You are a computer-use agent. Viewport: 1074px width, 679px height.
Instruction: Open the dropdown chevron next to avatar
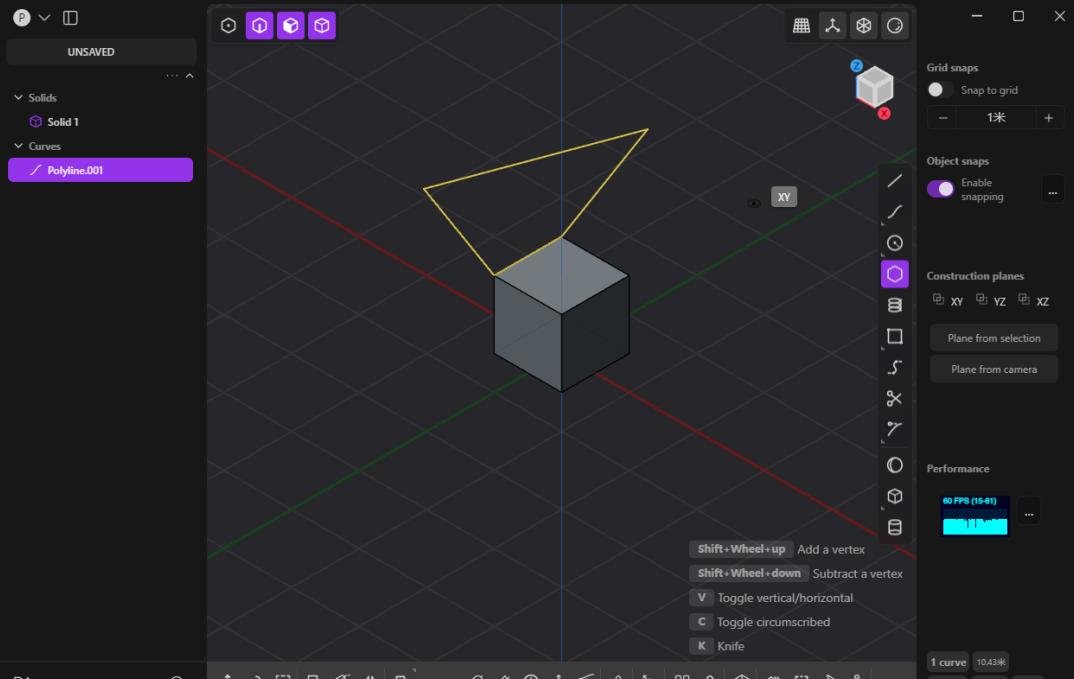click(45, 18)
